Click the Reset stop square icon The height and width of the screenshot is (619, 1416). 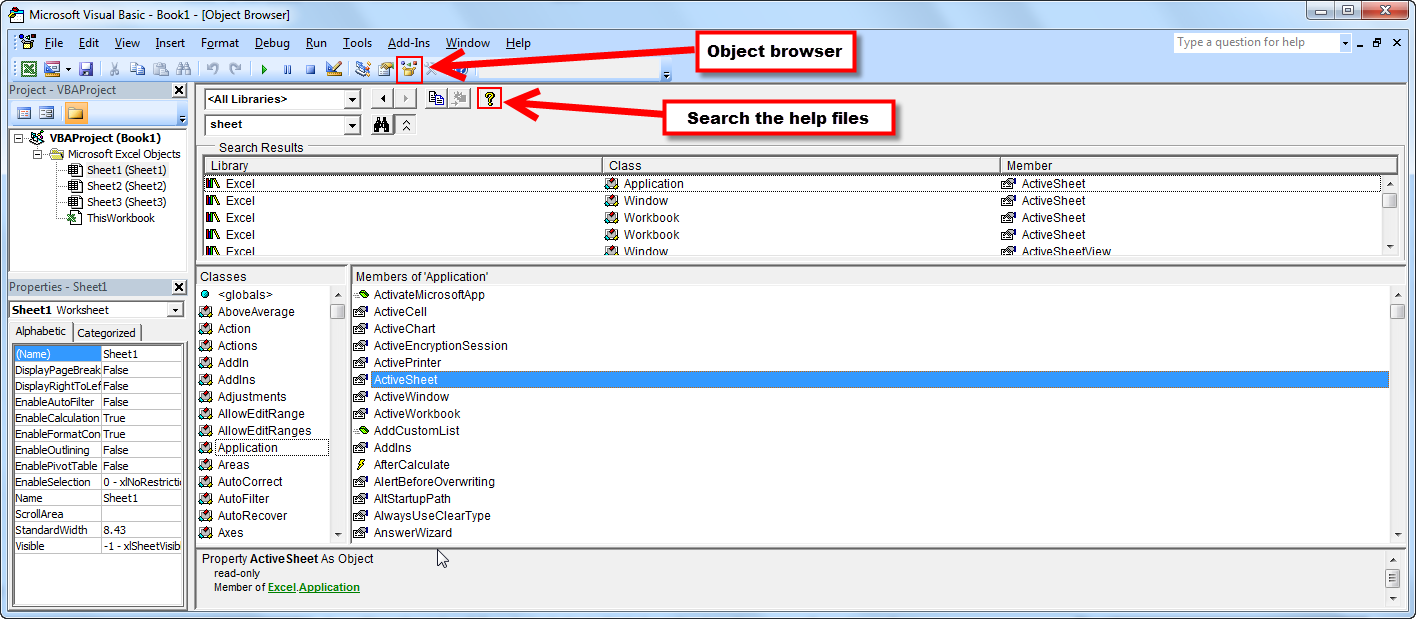(310, 69)
